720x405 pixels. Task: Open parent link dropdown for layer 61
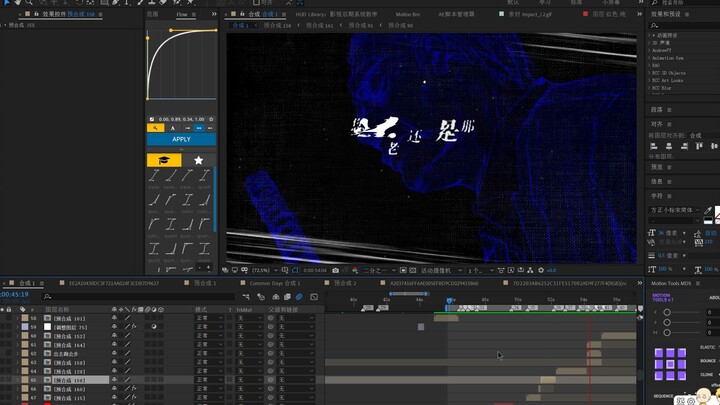tap(296, 345)
